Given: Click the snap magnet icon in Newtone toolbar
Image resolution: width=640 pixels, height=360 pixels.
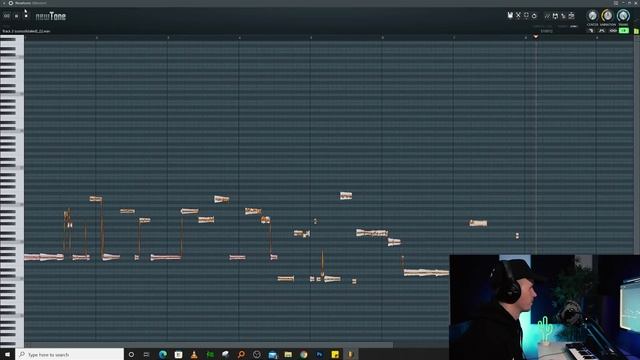Looking at the screenshot, I should (510, 16).
